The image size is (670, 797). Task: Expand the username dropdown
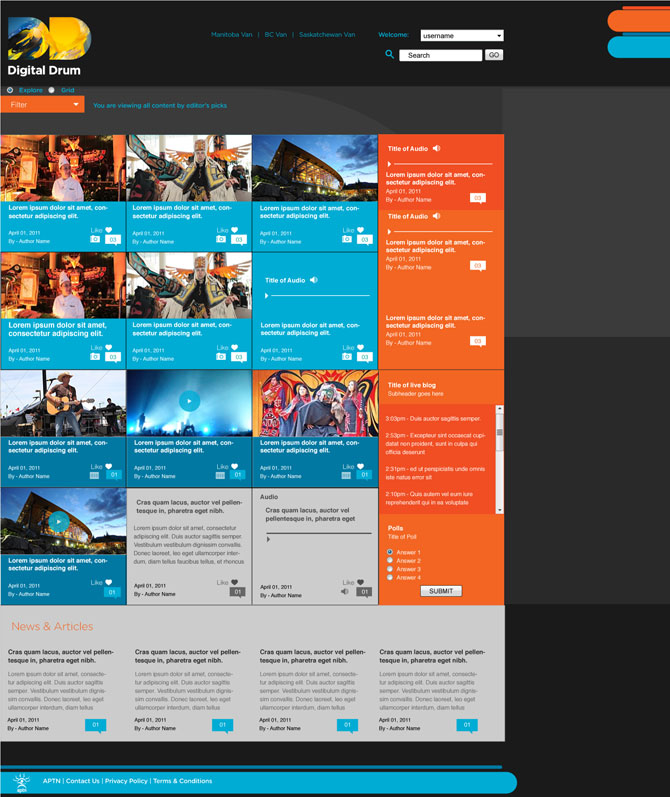pos(461,35)
